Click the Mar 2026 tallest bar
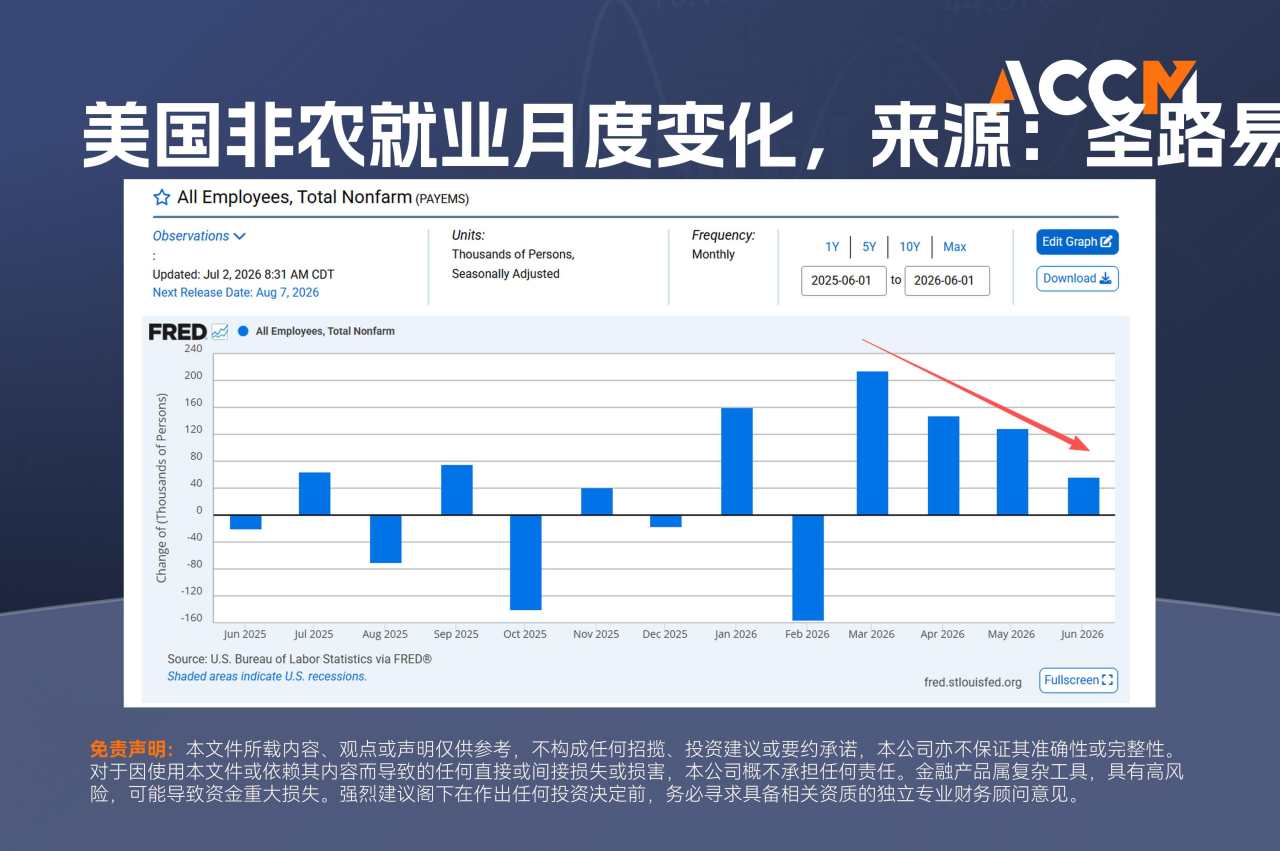 pyautogui.click(x=872, y=444)
